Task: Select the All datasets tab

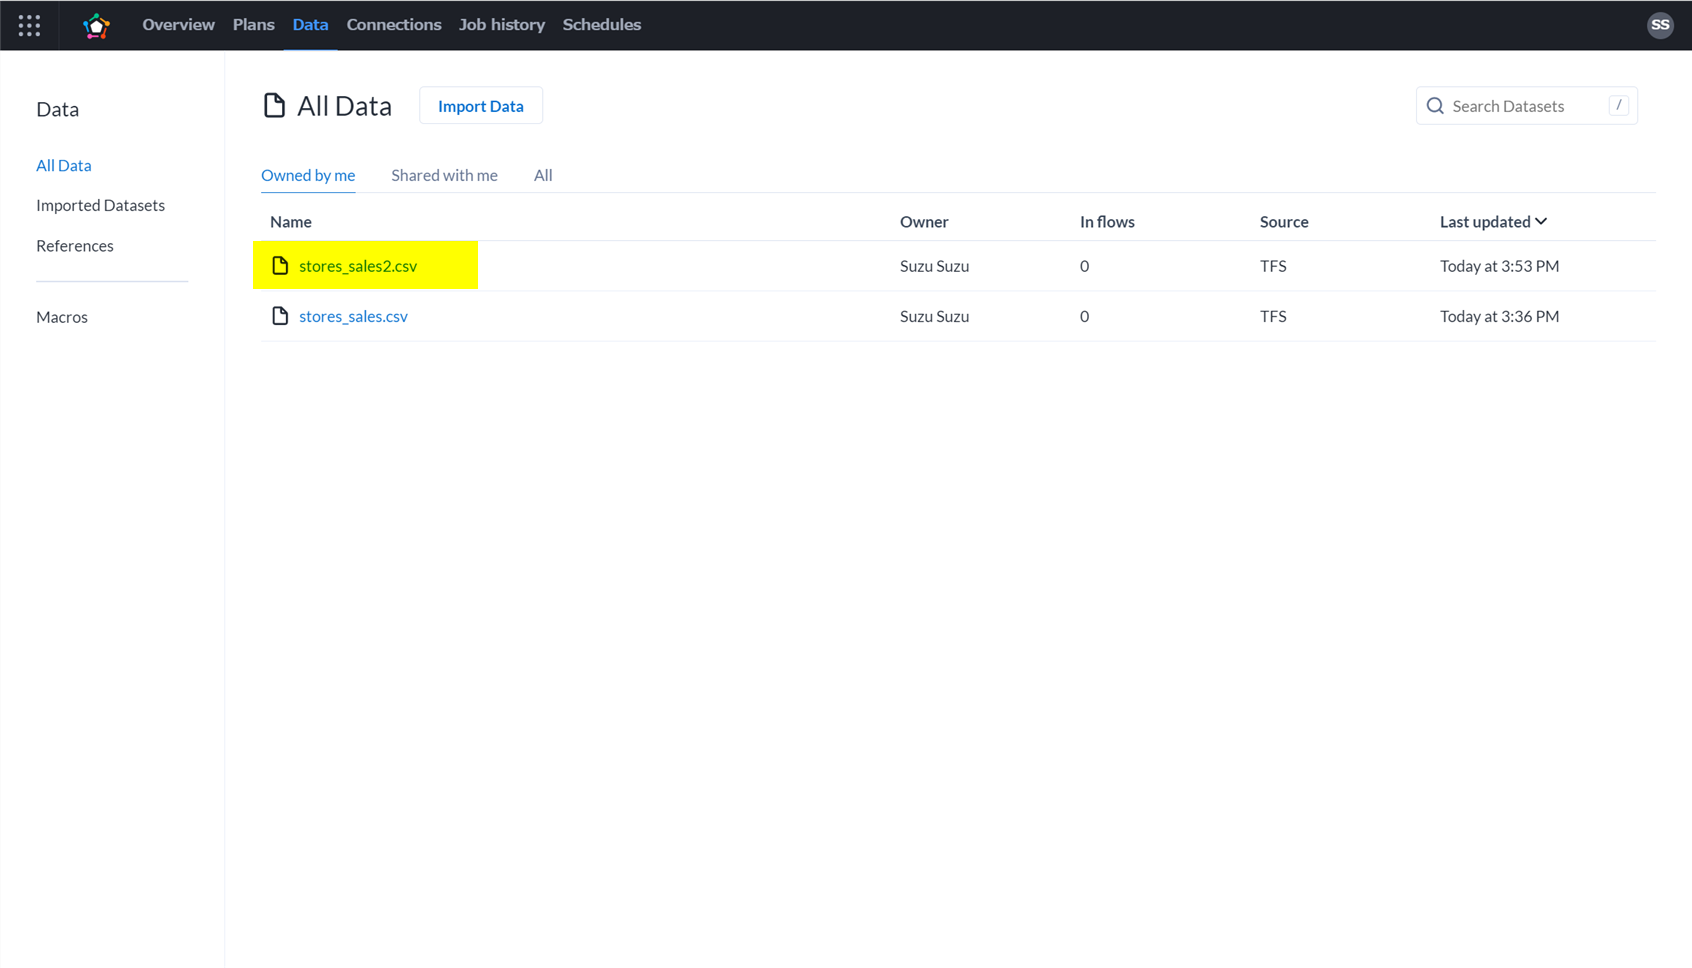Action: click(x=543, y=175)
